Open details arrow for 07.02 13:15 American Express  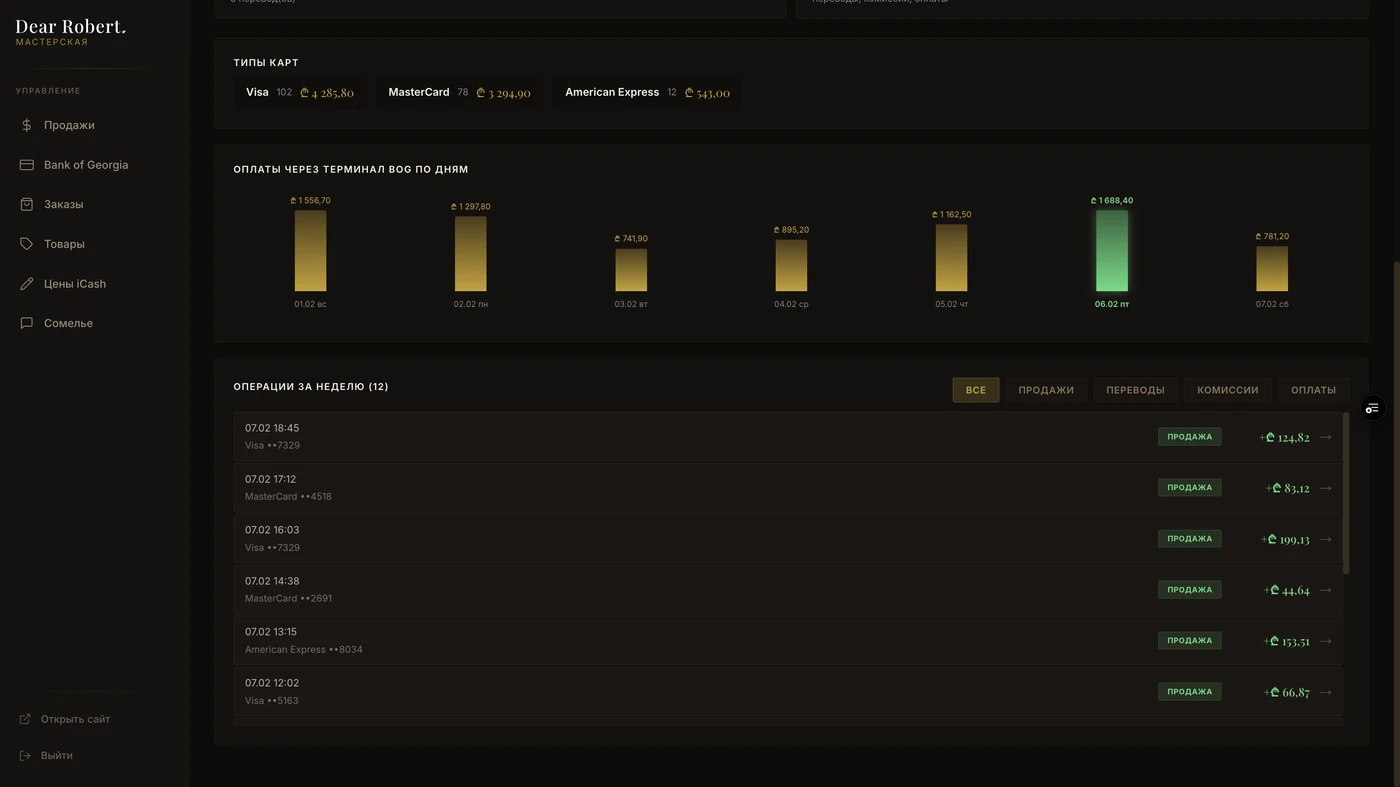pyautogui.click(x=1325, y=641)
